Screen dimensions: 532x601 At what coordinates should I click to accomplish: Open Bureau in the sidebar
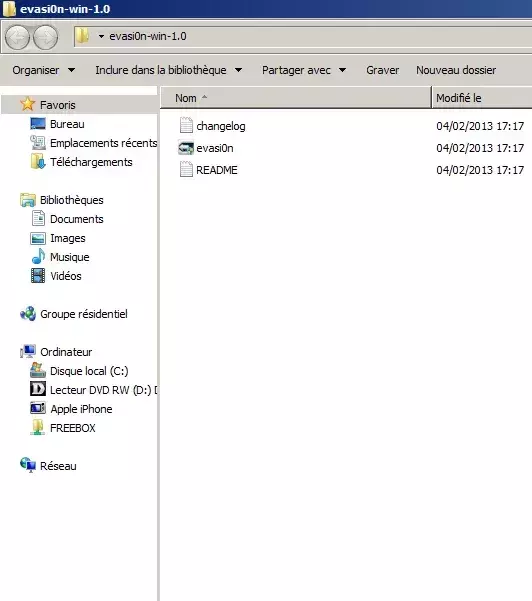(x=67, y=124)
